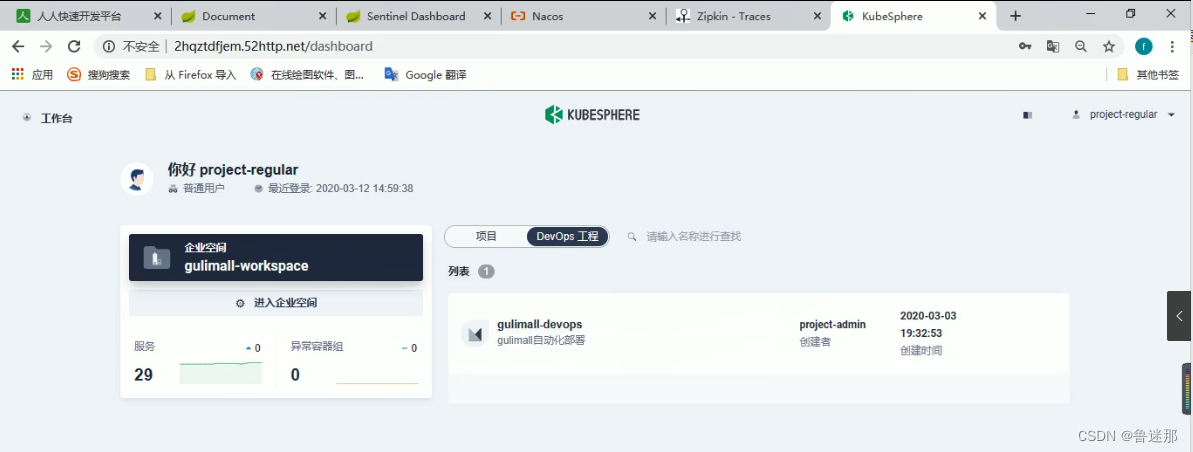Viewport: 1193px width, 452px height.
Task: Open the saved passwords key icon
Action: pyautogui.click(x=1025, y=46)
